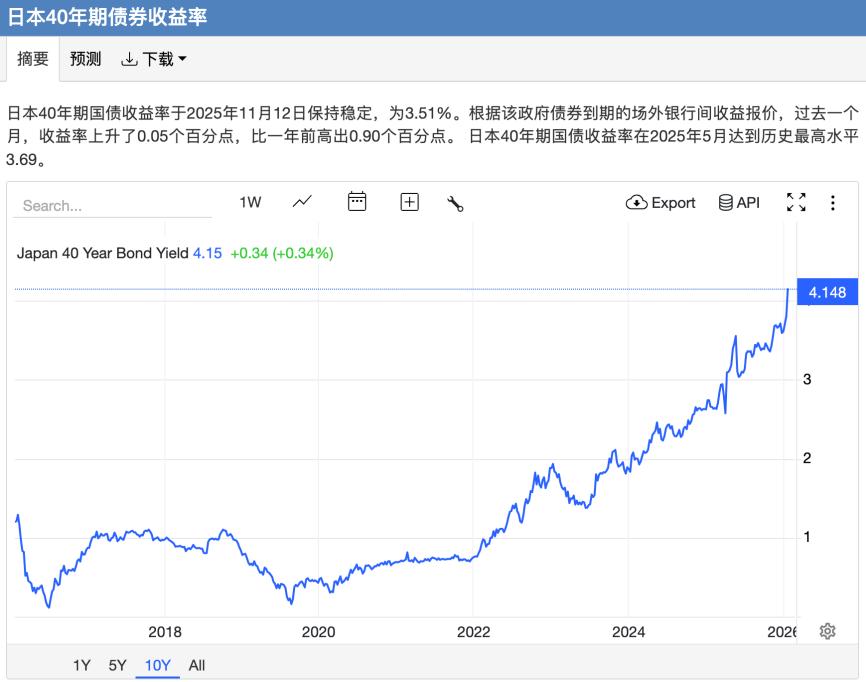The image size is (866, 682).
Task: Switch to the 预测 tab
Action: (x=83, y=58)
